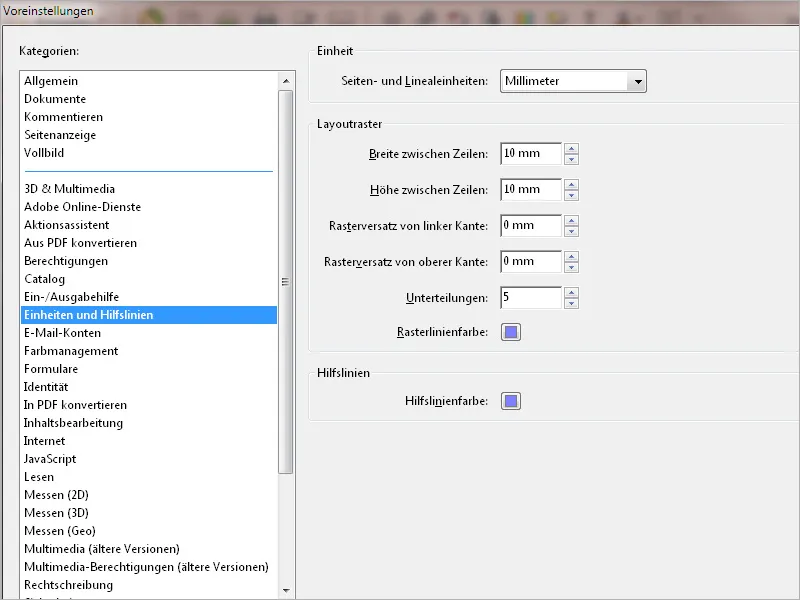Select Einheiten und Hilfslinien category

pyautogui.click(x=149, y=315)
